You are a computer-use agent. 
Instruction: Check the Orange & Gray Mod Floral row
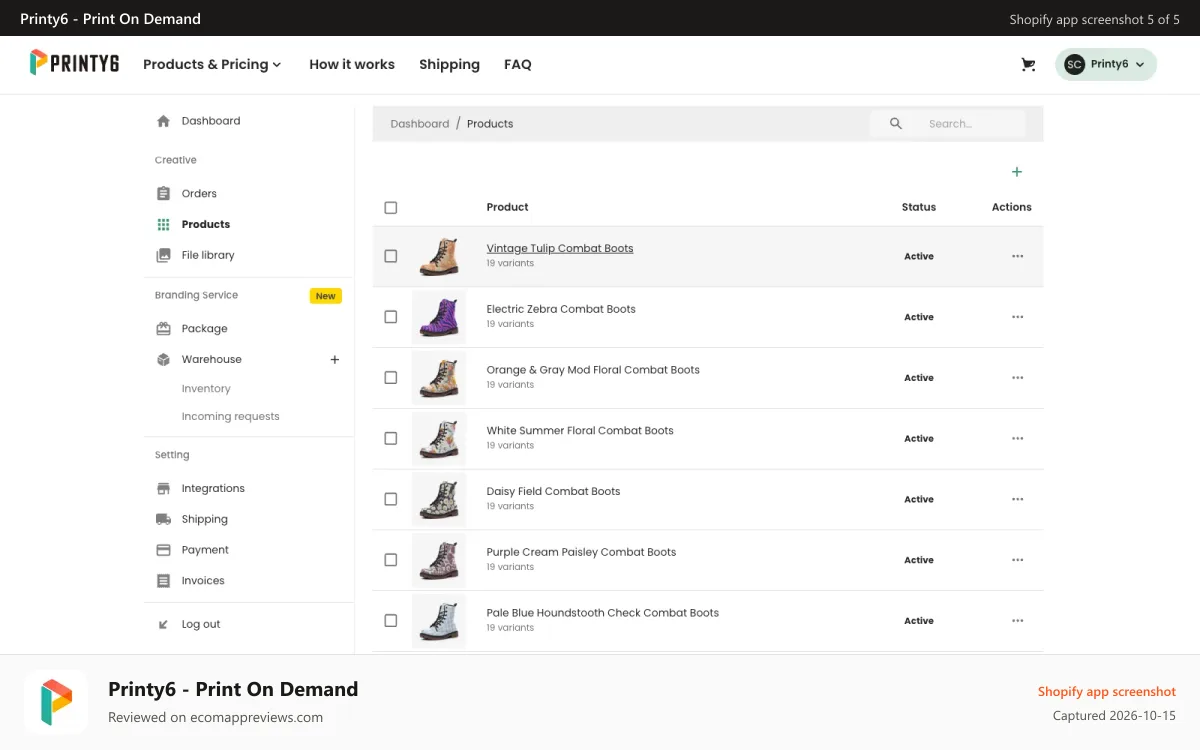tap(391, 378)
